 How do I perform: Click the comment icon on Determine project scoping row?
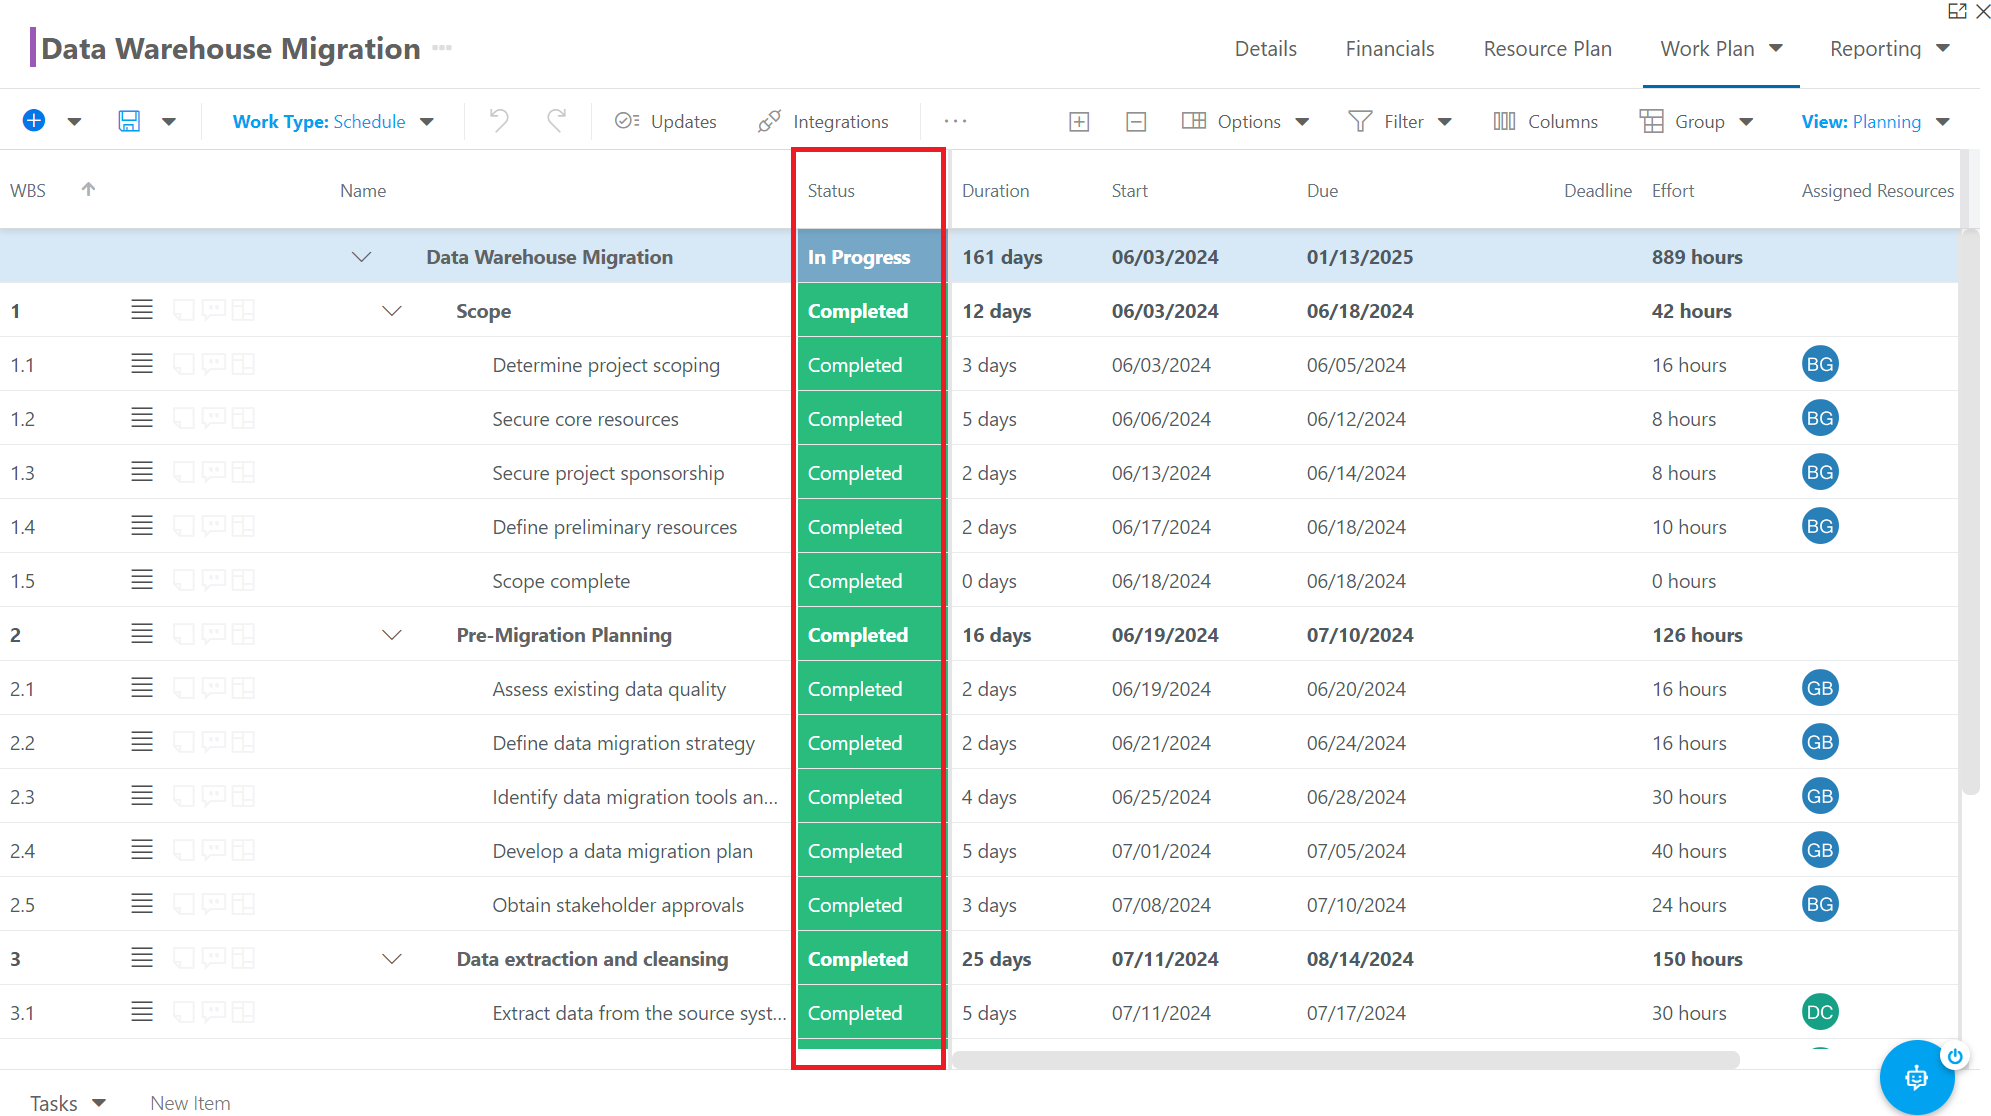tap(213, 365)
